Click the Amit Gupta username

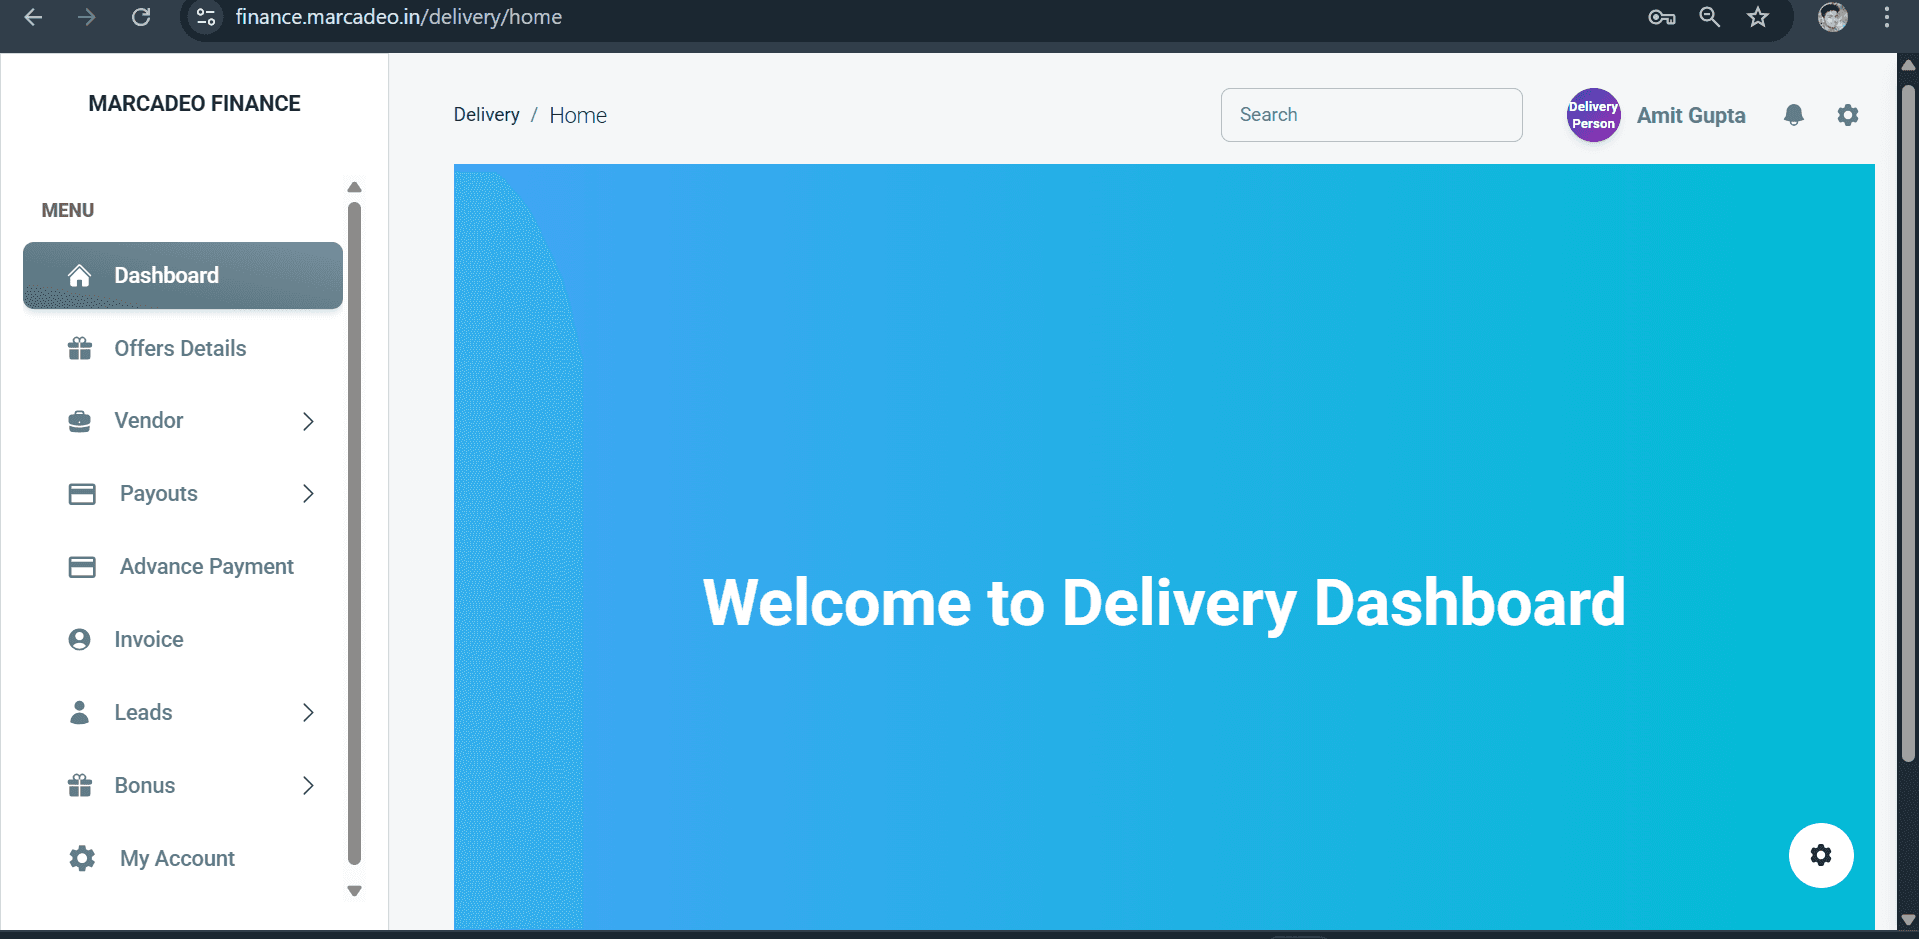1690,116
